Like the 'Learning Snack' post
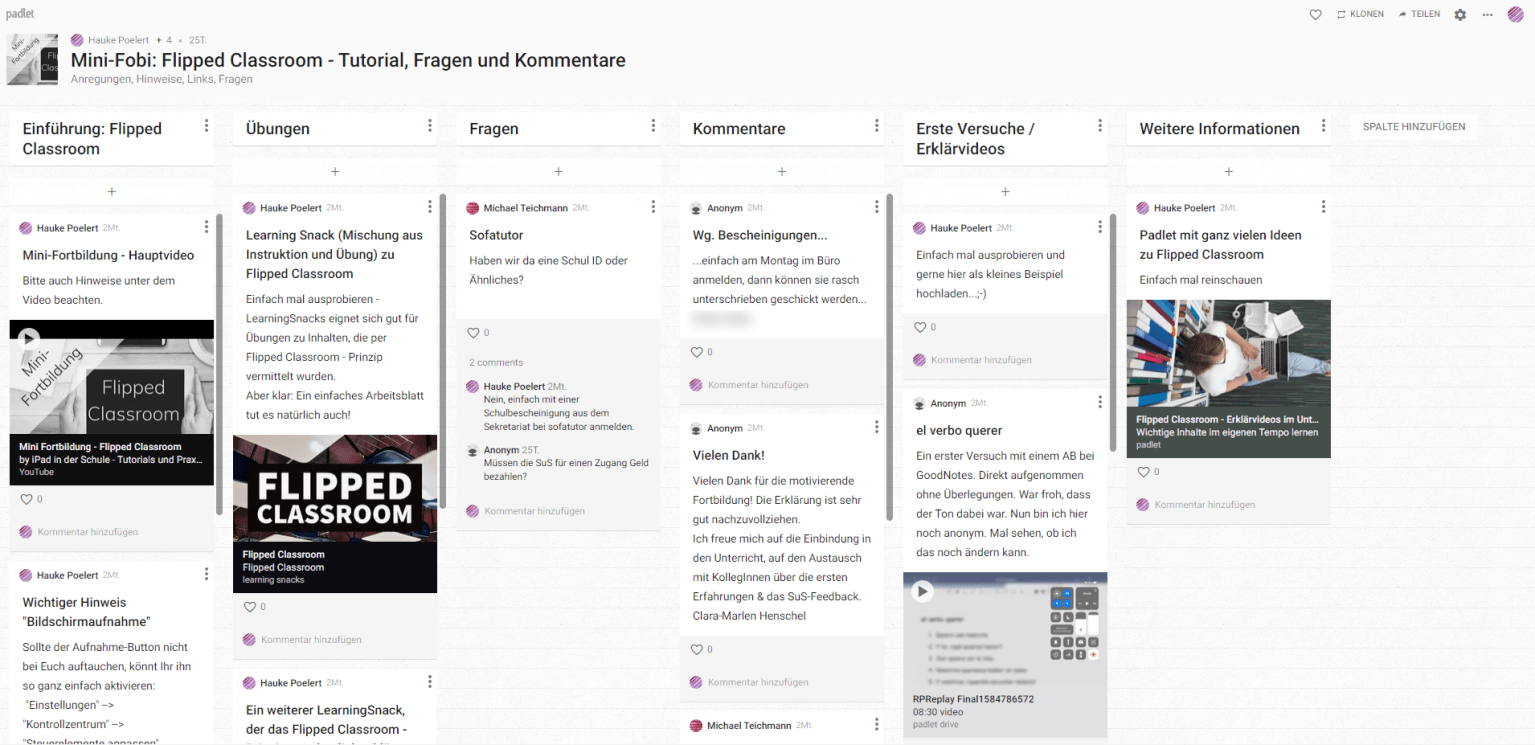Viewport: 1535px width, 745px height. pos(250,606)
